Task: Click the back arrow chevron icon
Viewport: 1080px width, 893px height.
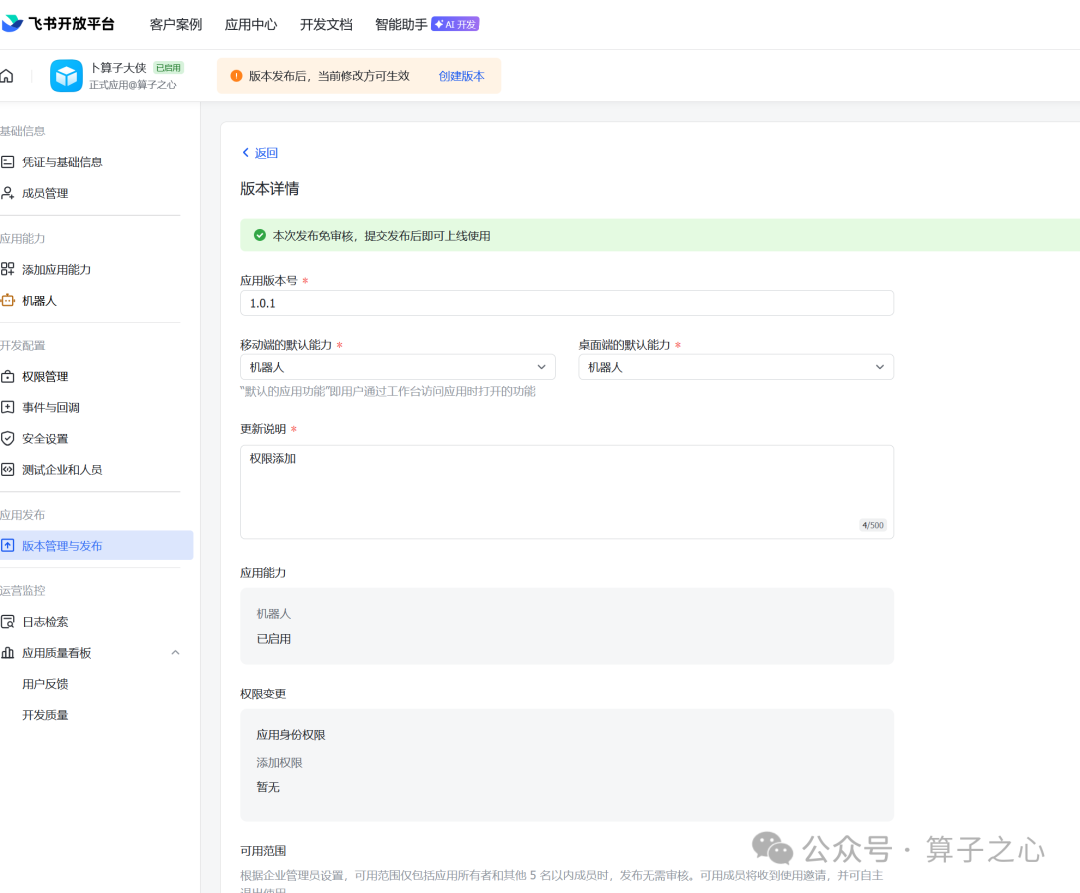Action: 245,153
